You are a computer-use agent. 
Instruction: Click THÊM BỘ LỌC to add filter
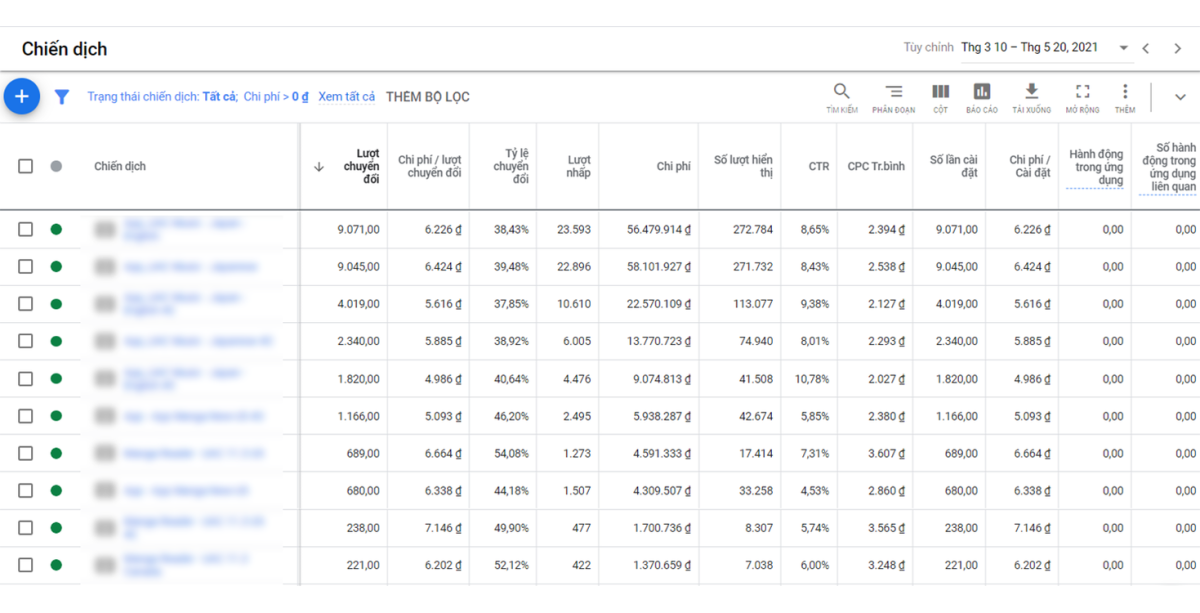click(x=427, y=97)
